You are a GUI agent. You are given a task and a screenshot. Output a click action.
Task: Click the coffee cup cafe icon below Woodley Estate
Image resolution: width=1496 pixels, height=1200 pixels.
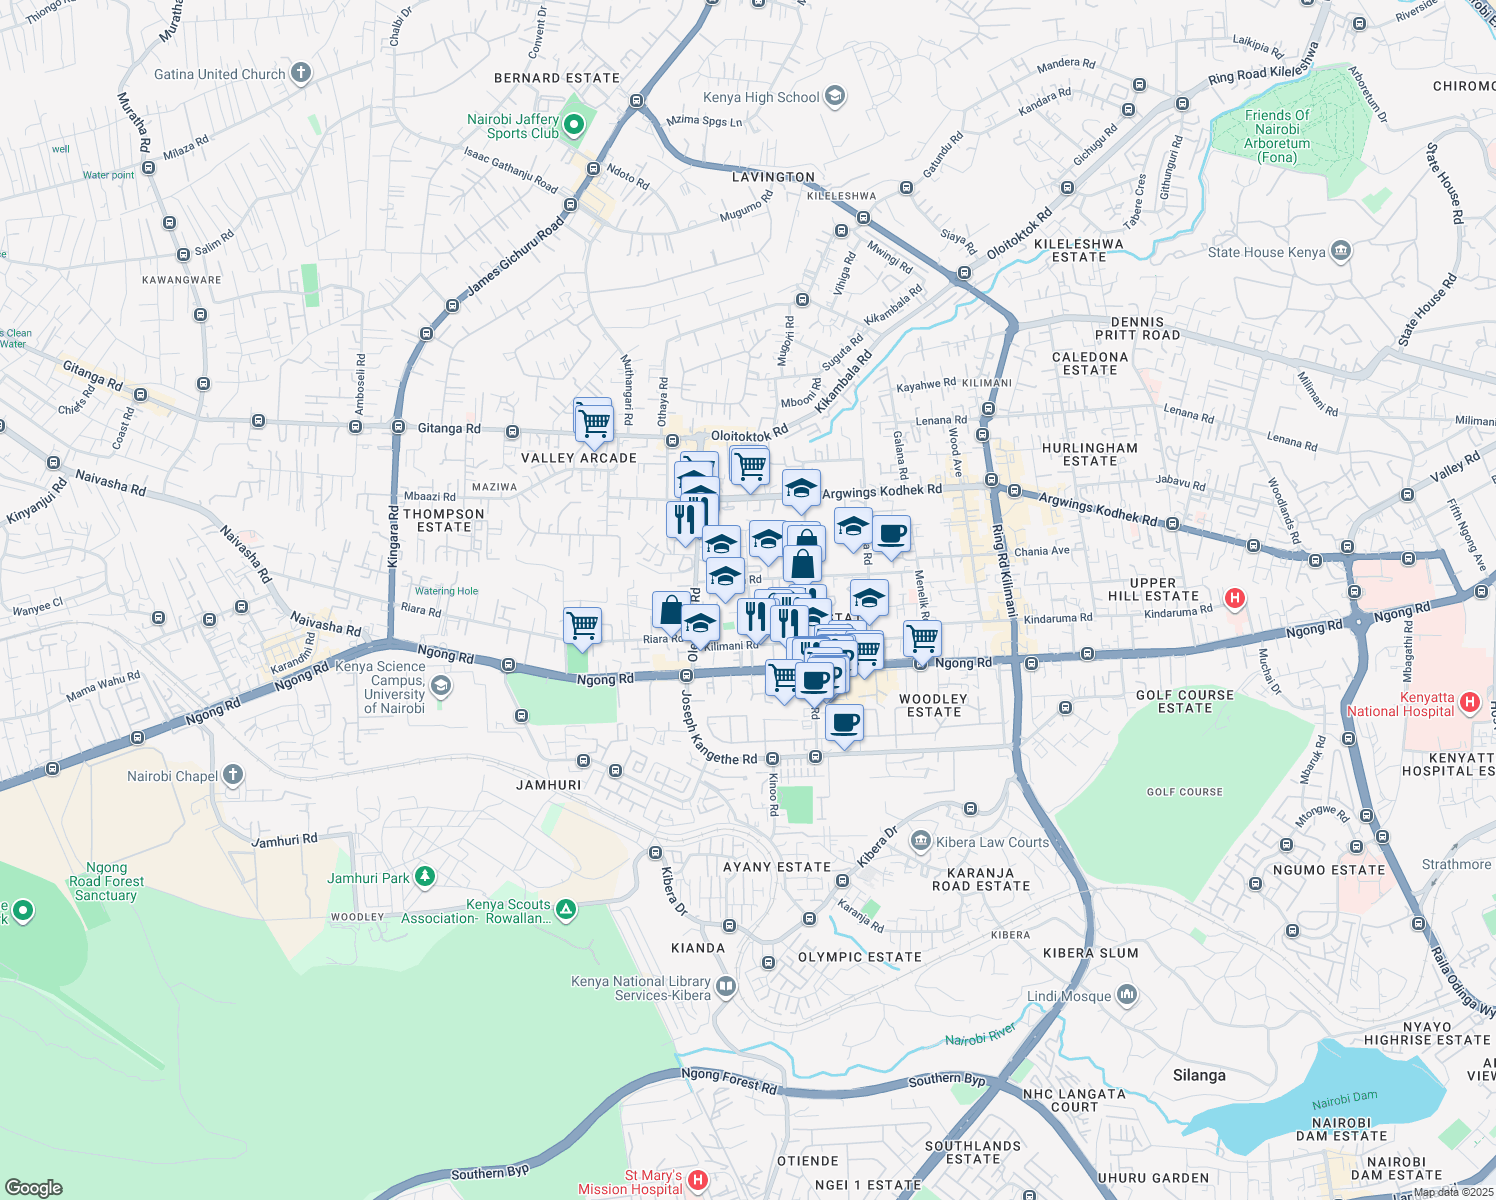point(845,722)
